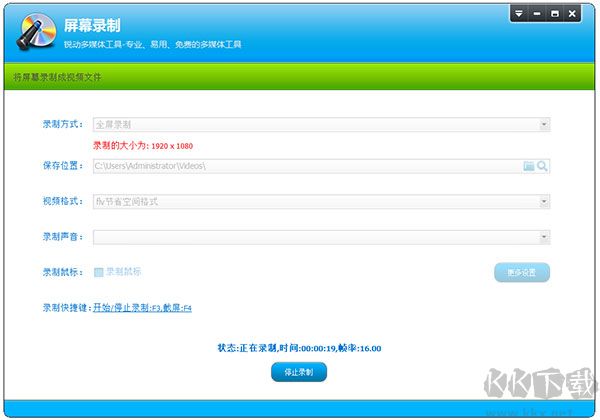Expand the 录制方式 recording mode dropdown

544,125
